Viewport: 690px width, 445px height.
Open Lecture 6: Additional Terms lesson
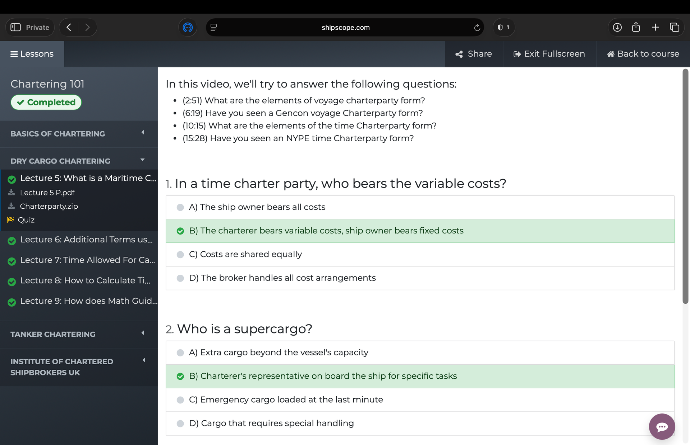[85, 240]
